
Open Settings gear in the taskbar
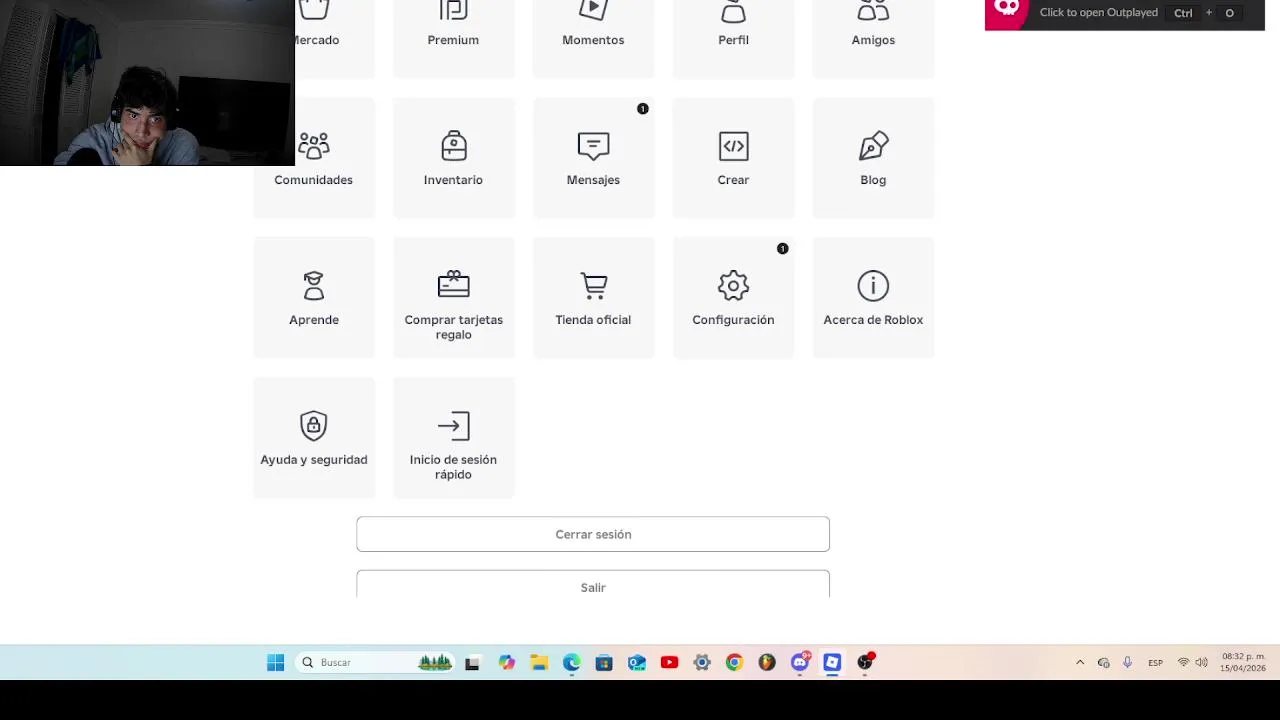[x=702, y=662]
